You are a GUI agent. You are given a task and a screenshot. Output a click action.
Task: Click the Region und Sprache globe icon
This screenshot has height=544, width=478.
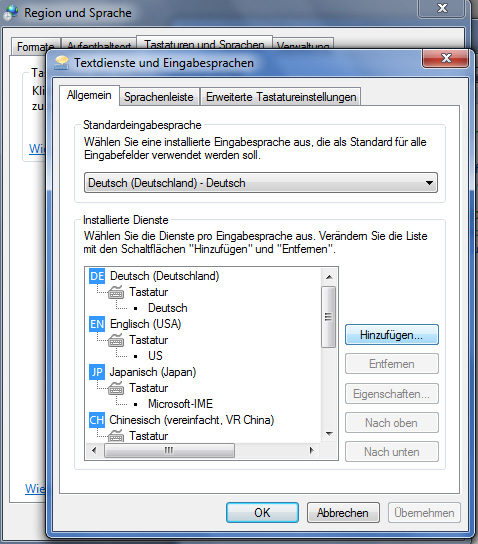click(11, 12)
